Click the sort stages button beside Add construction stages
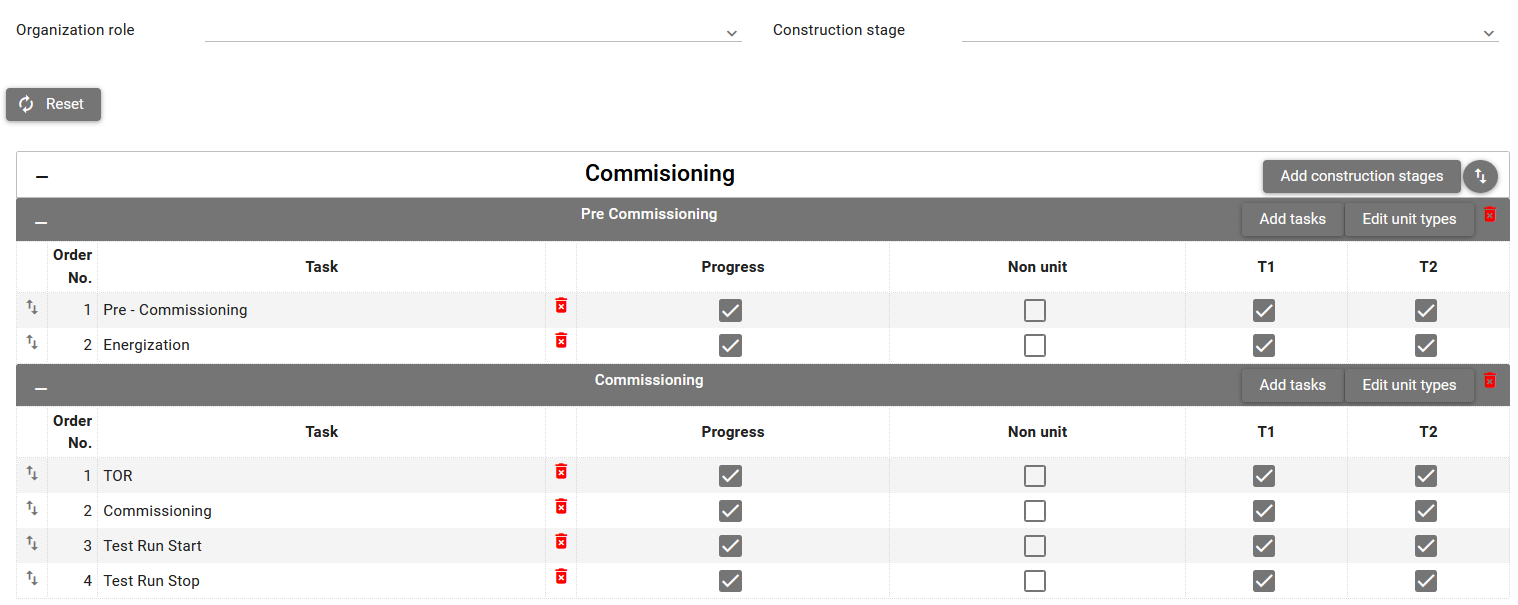This screenshot has width=1518, height=605. pos(1480,176)
